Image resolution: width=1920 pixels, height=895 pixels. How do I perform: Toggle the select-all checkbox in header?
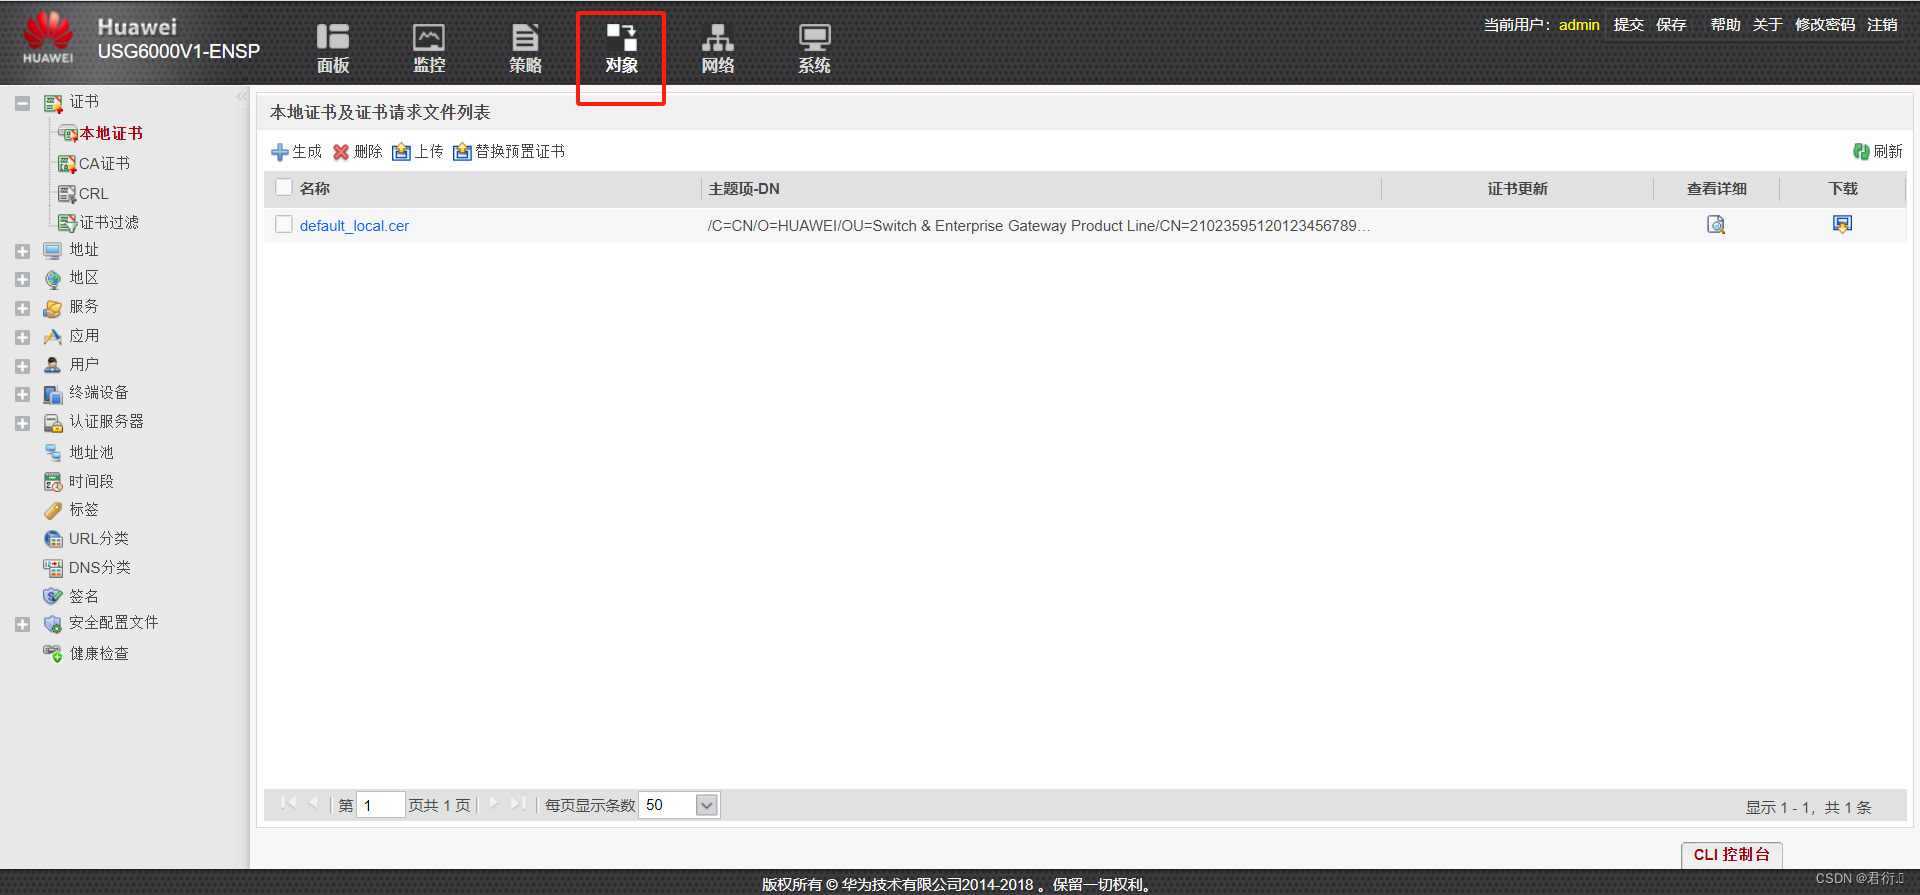(x=284, y=187)
